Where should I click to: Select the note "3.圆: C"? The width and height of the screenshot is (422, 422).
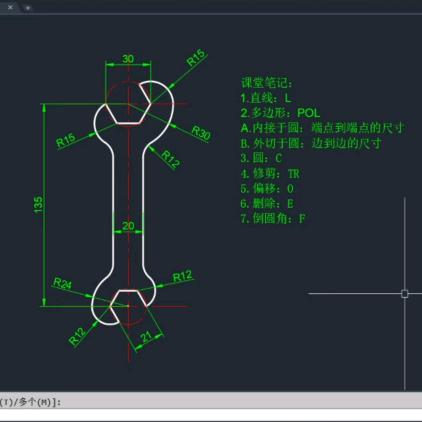(262, 158)
